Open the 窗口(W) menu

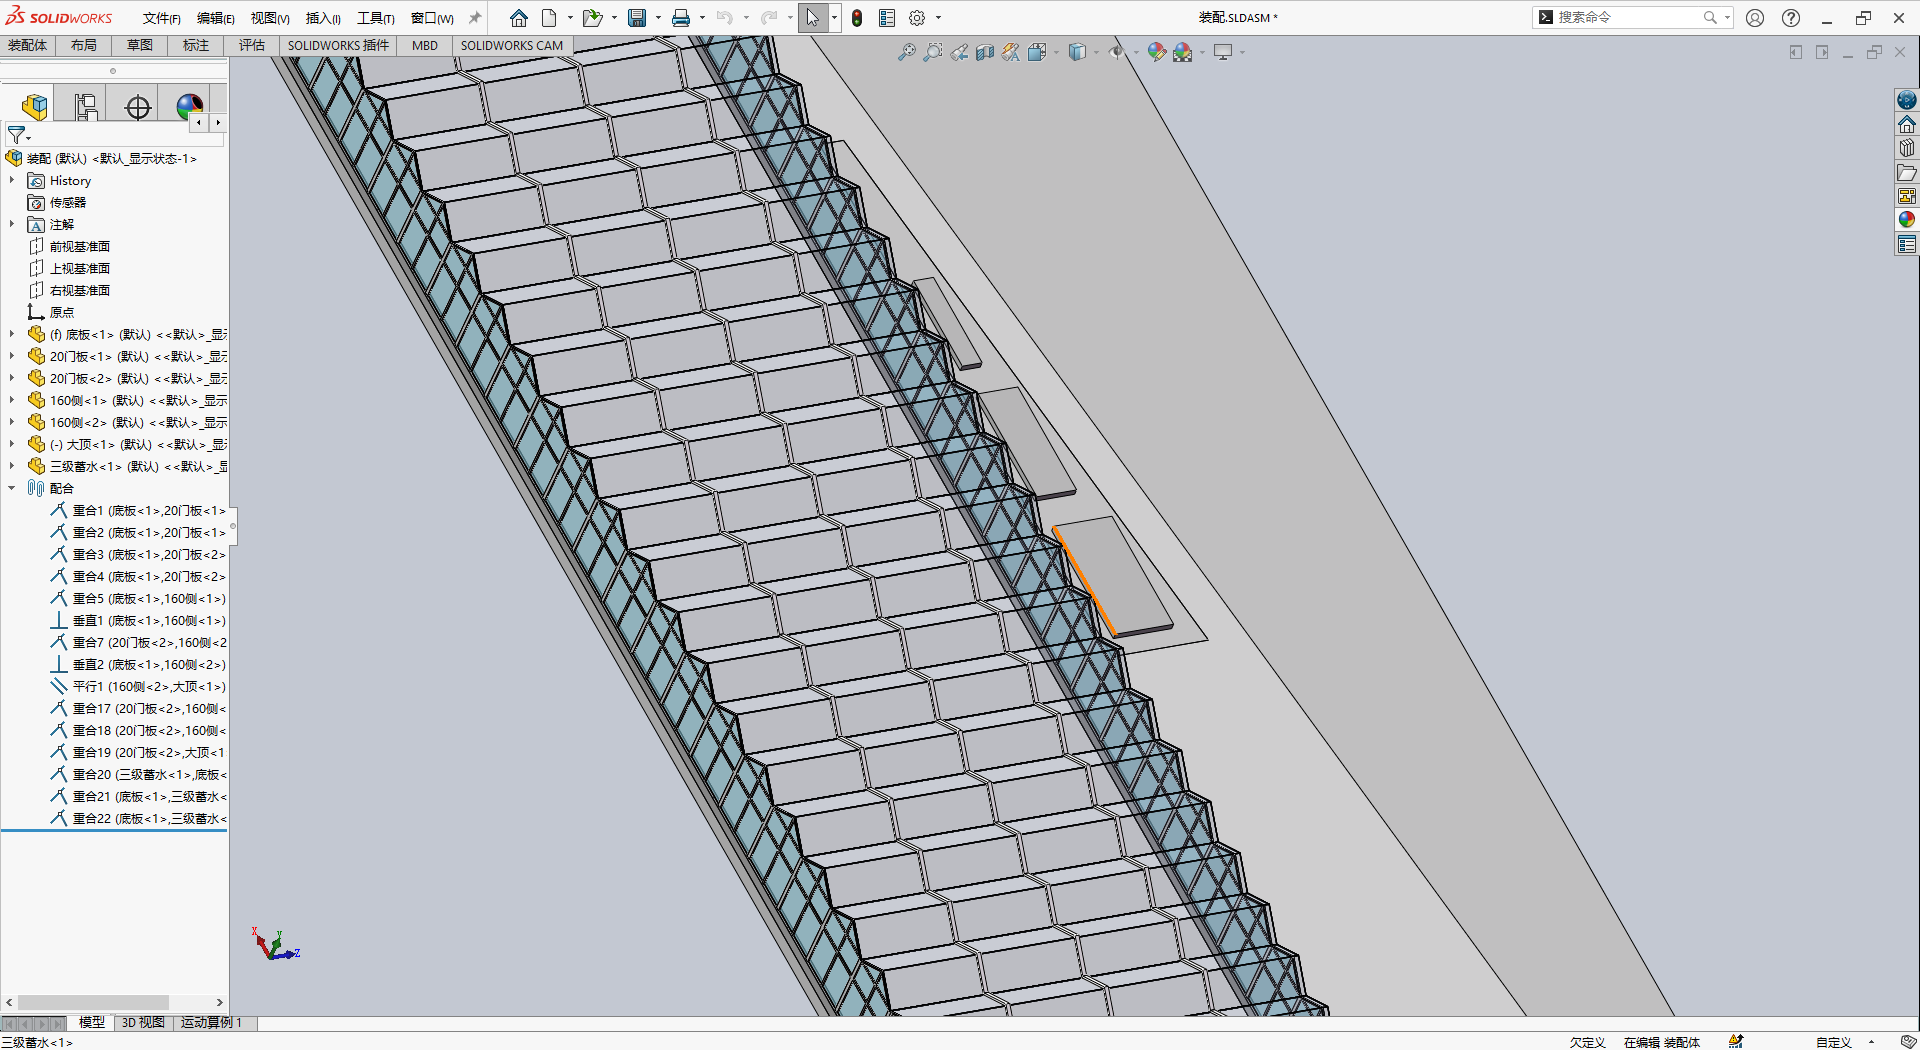coord(432,18)
